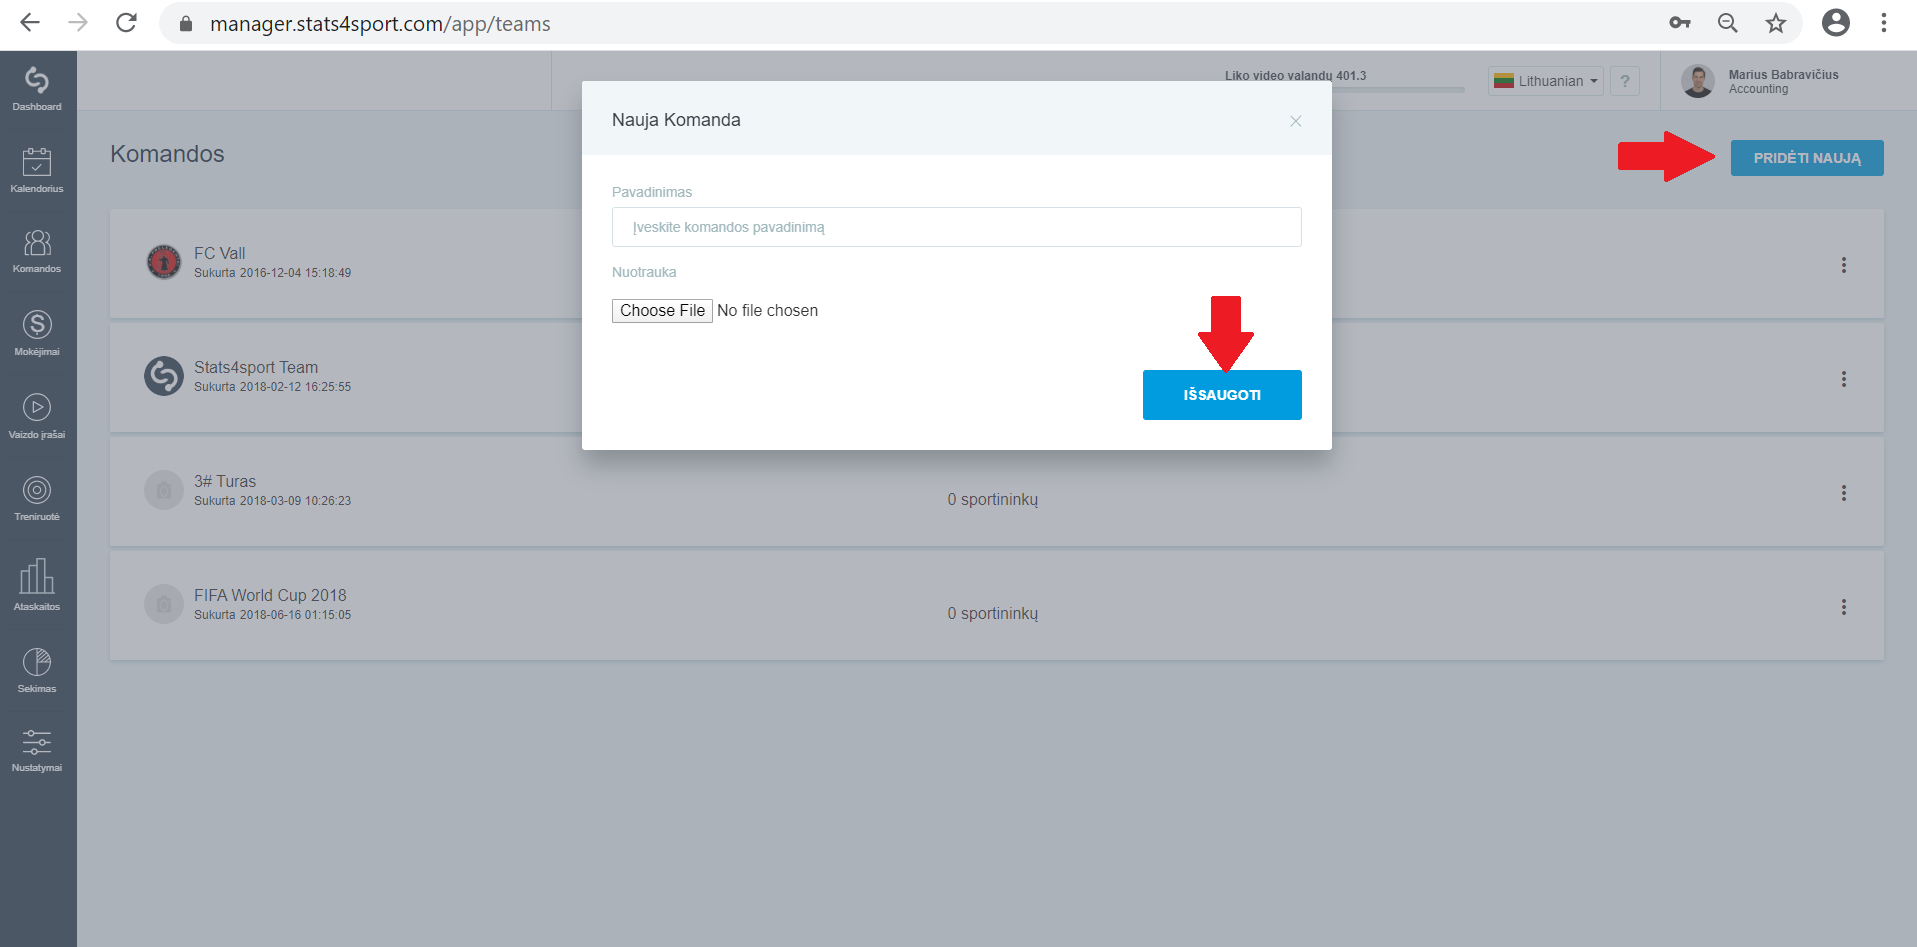Click FIFA World Cup 2018 team name

pyautogui.click(x=270, y=595)
